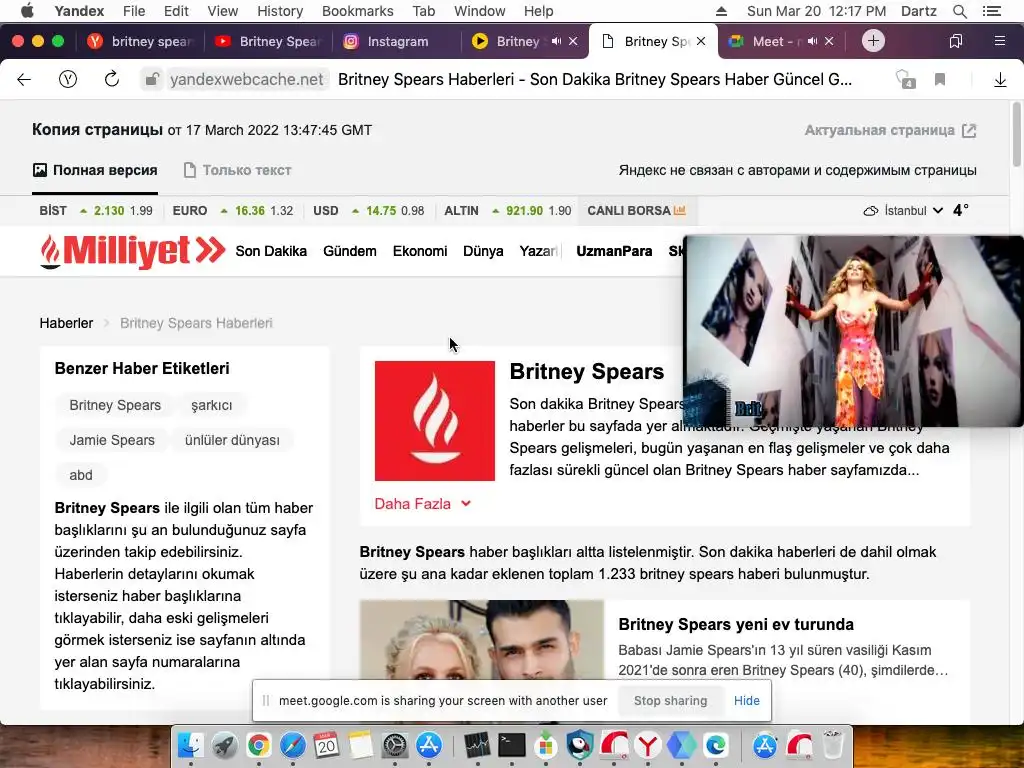Open the Son Dakika navigation item
This screenshot has height=768, width=1024.
point(271,251)
